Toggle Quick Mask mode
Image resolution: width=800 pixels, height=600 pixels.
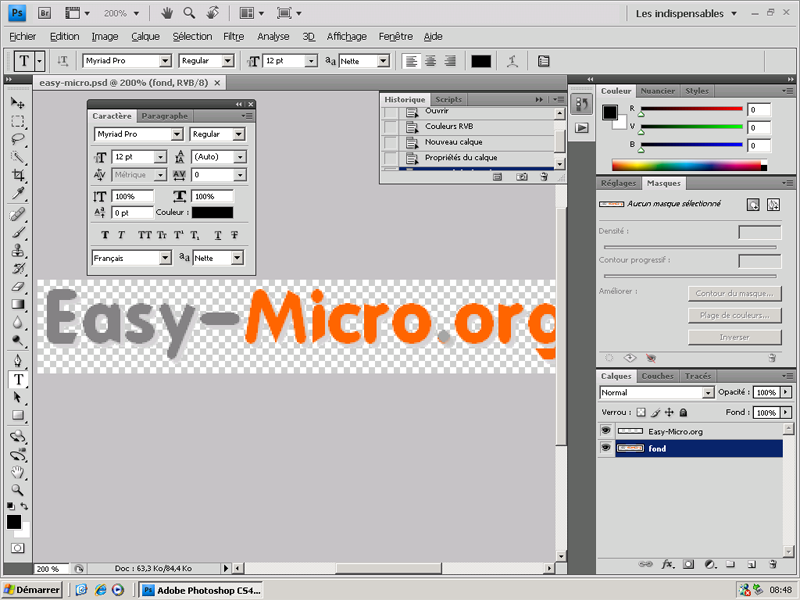click(x=18, y=548)
